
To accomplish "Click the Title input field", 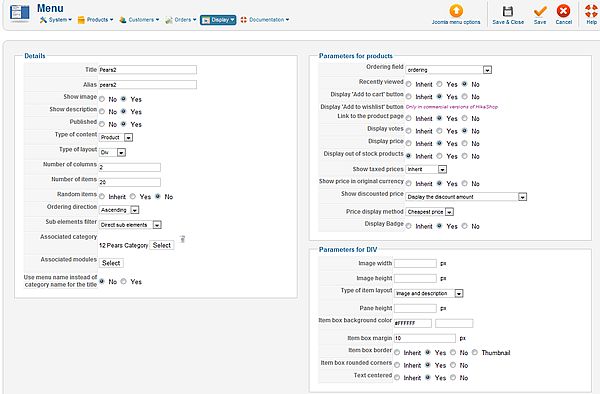I will point(148,70).
